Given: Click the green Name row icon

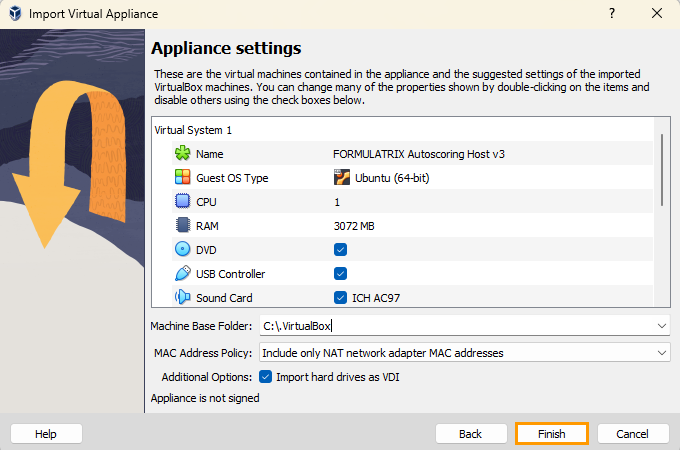Looking at the screenshot, I should pyautogui.click(x=183, y=153).
